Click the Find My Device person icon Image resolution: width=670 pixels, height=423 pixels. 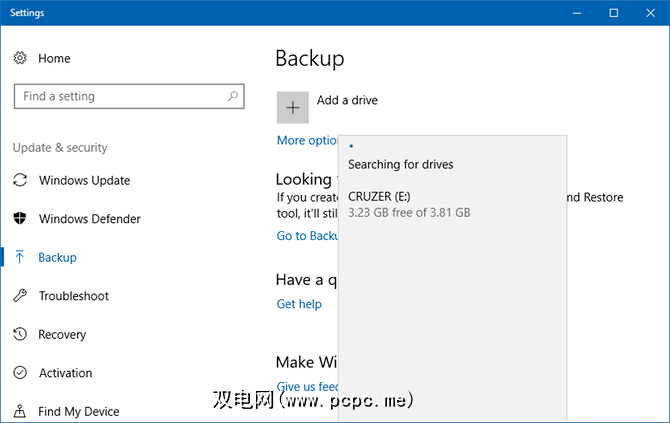click(20, 411)
